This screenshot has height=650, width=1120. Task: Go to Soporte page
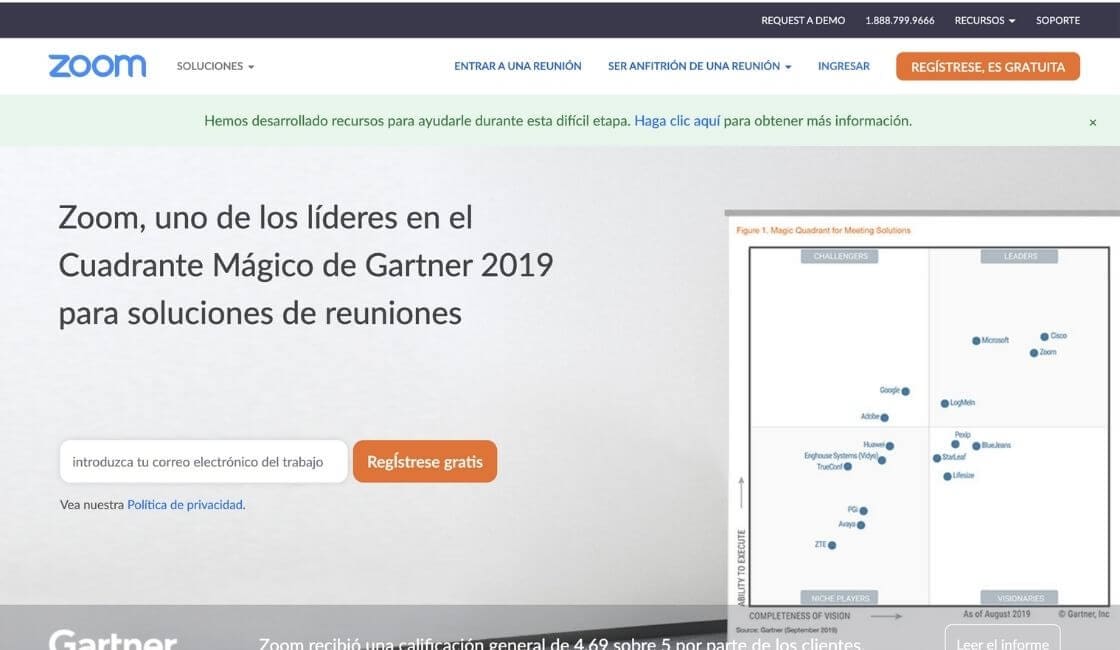[x=1058, y=20]
